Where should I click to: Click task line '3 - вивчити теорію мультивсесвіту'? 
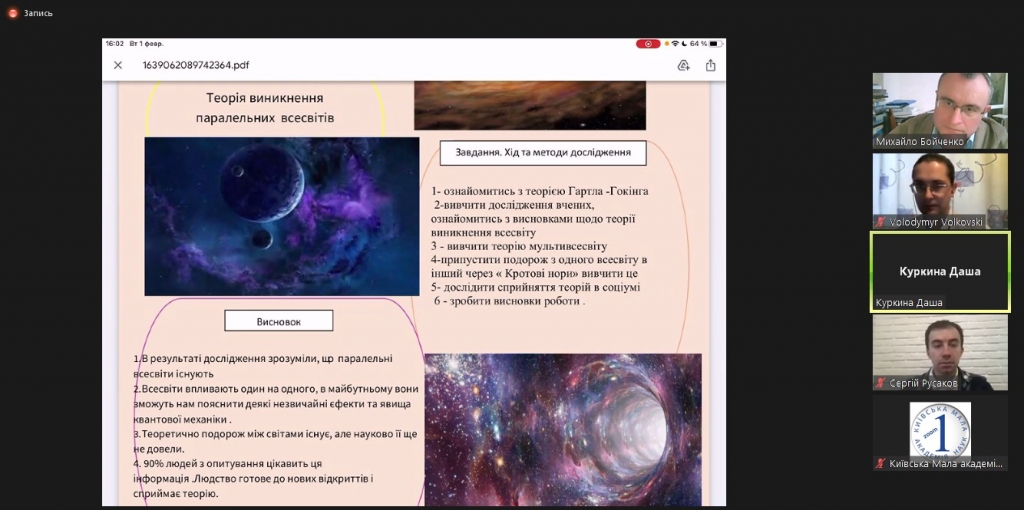point(519,246)
